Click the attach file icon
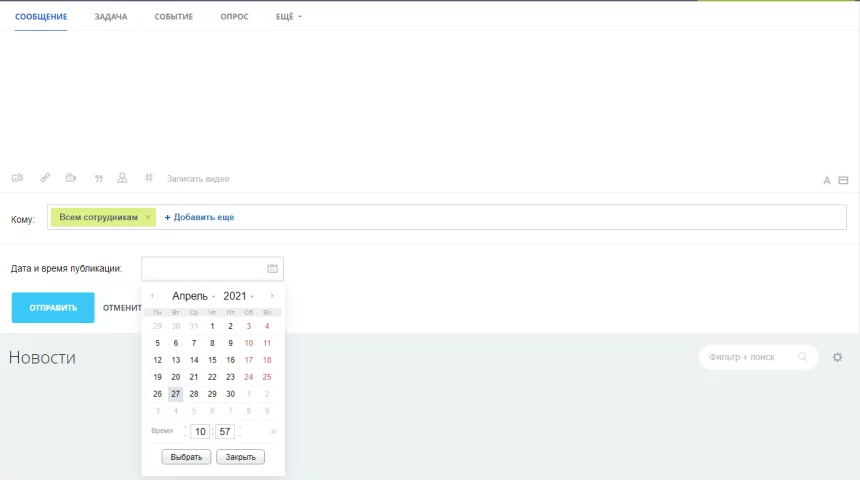860x480 pixels. 17,178
